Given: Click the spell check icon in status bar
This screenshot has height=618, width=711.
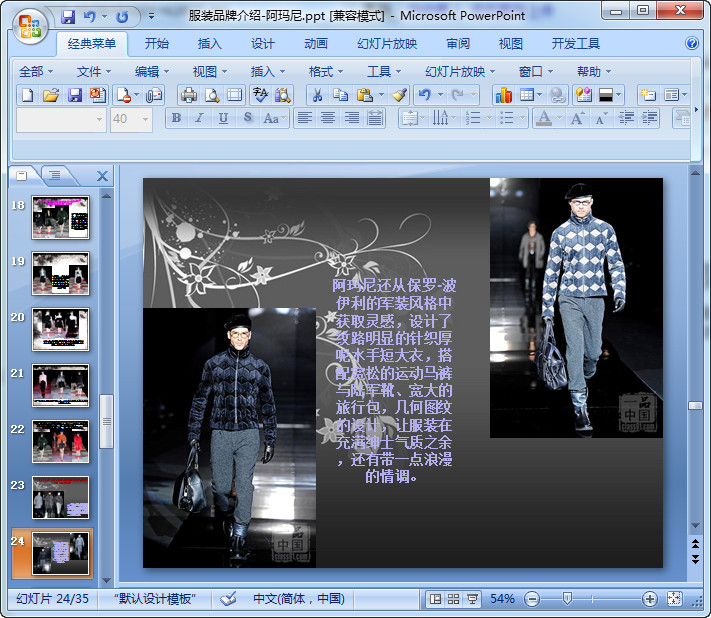Looking at the screenshot, I should click(x=228, y=598).
